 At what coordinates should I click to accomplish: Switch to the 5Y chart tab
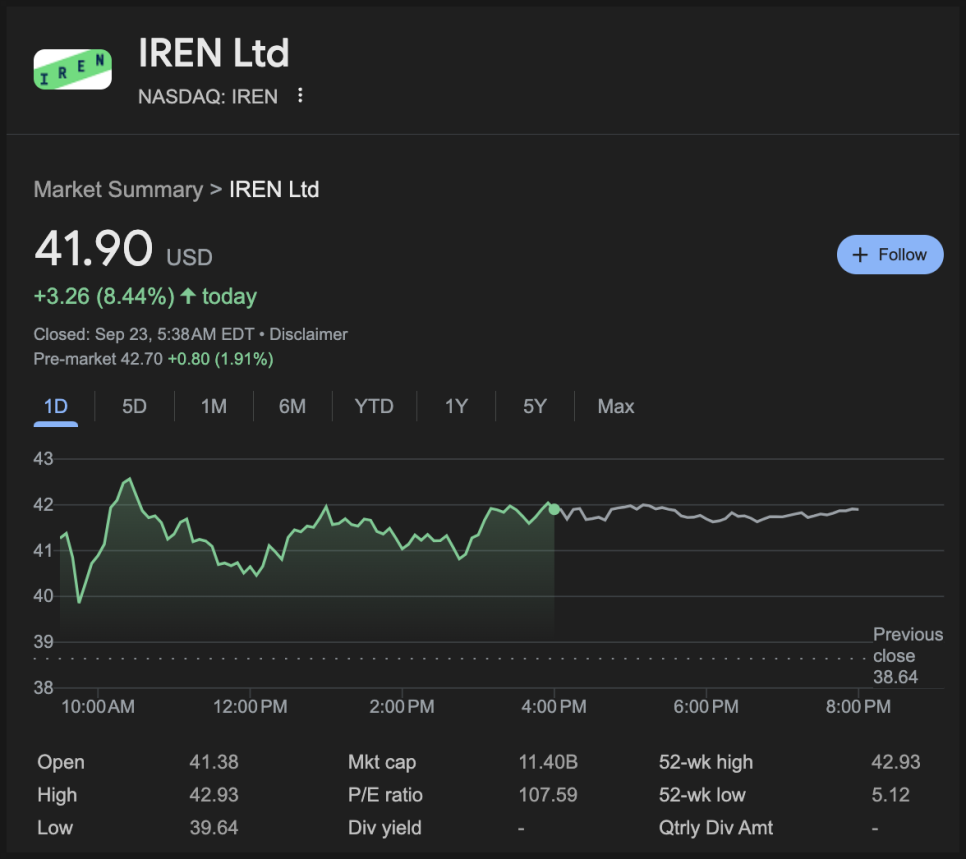pos(535,407)
